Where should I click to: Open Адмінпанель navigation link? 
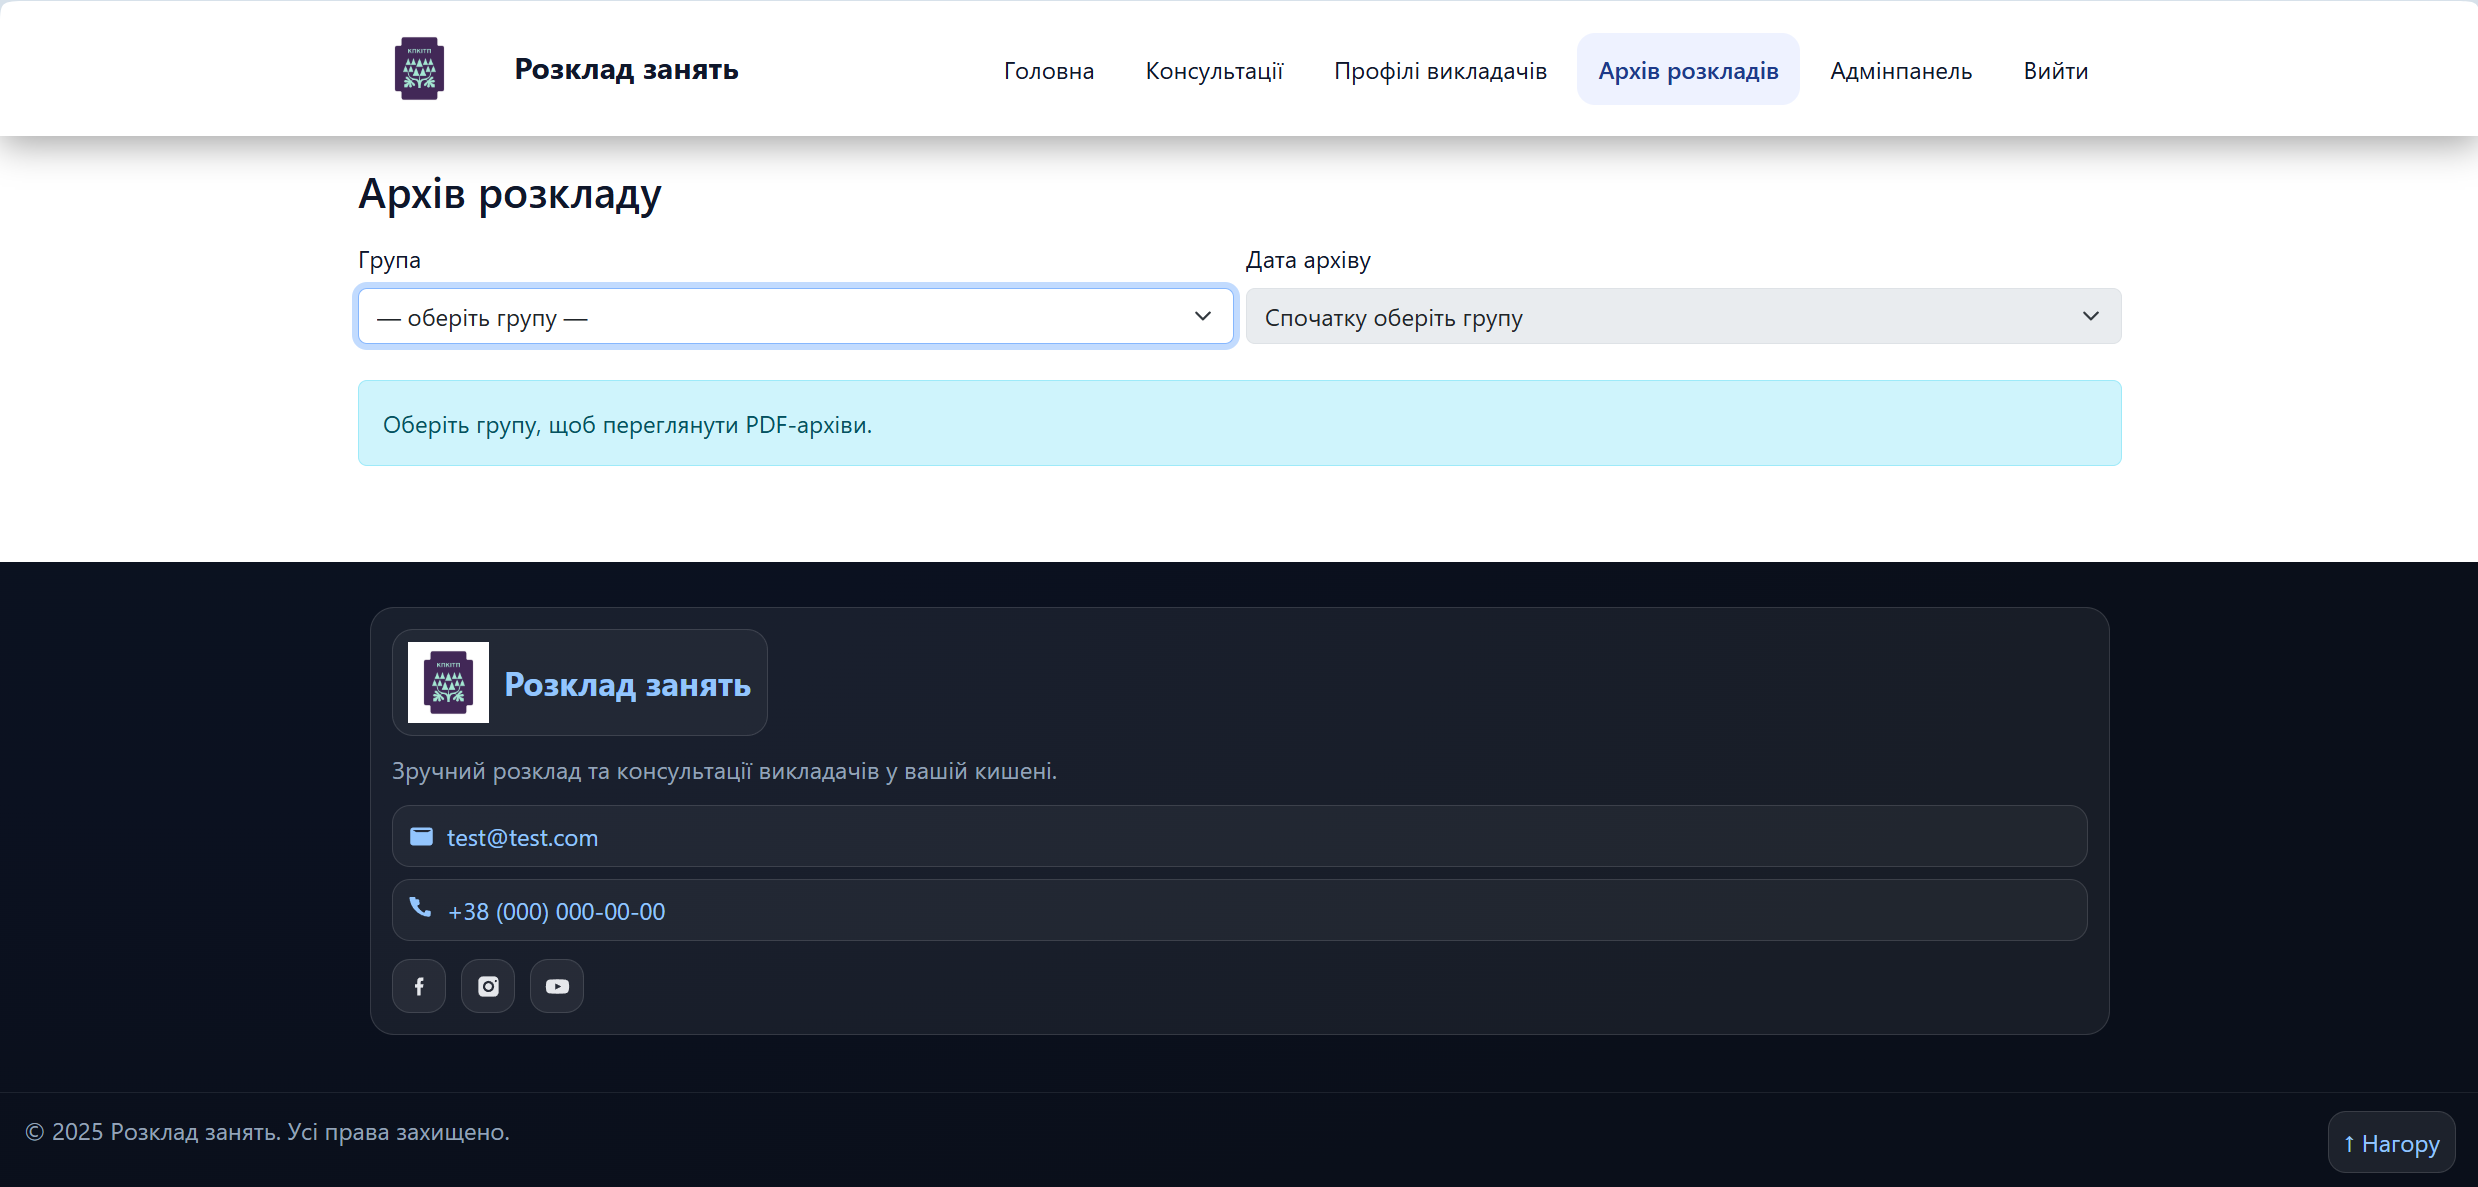(1901, 70)
